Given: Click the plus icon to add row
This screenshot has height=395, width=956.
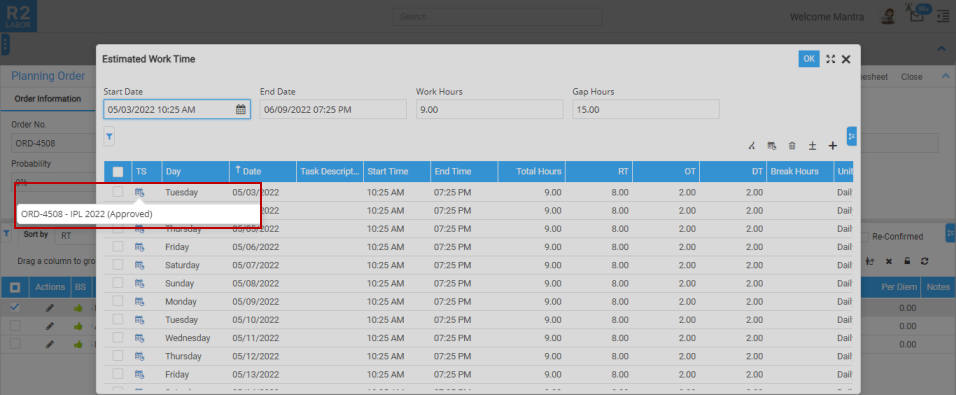Looking at the screenshot, I should [x=832, y=146].
